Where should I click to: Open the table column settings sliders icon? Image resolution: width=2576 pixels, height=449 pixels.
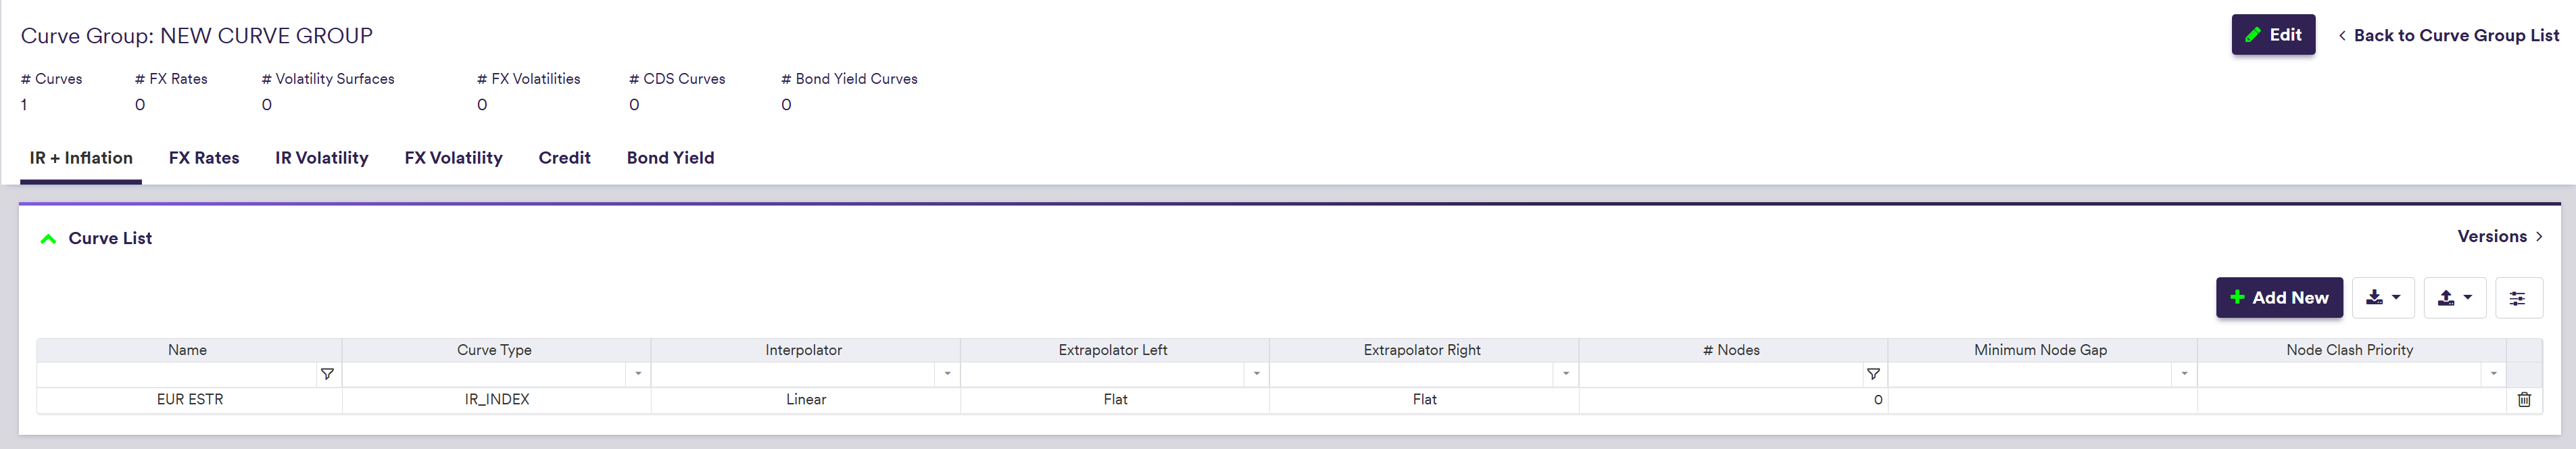click(x=2518, y=298)
